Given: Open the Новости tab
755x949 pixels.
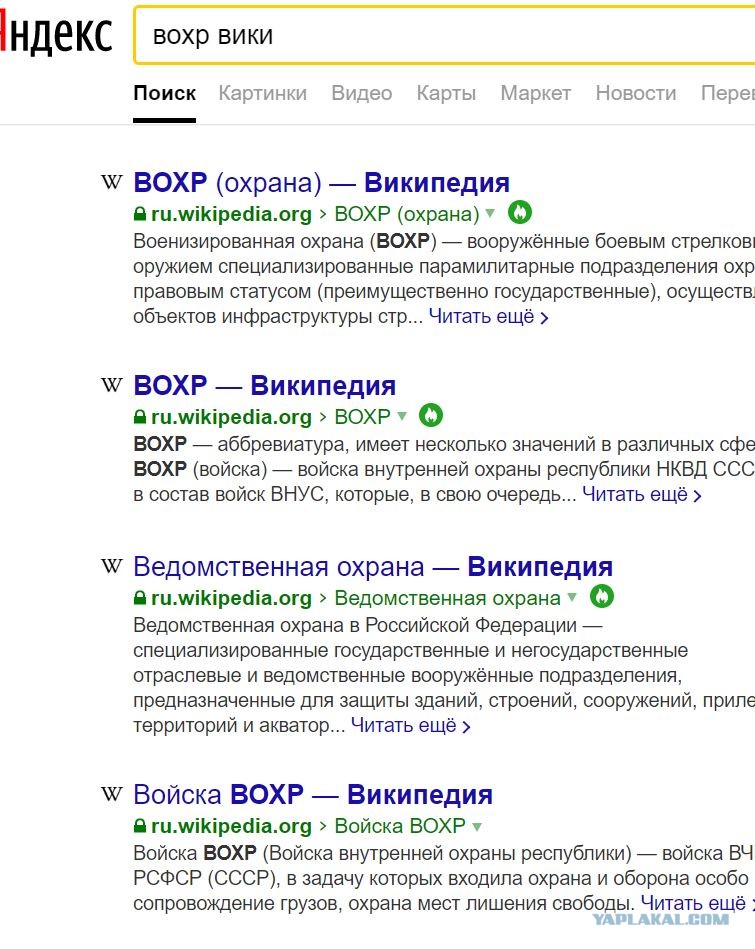Looking at the screenshot, I should click(x=636, y=93).
